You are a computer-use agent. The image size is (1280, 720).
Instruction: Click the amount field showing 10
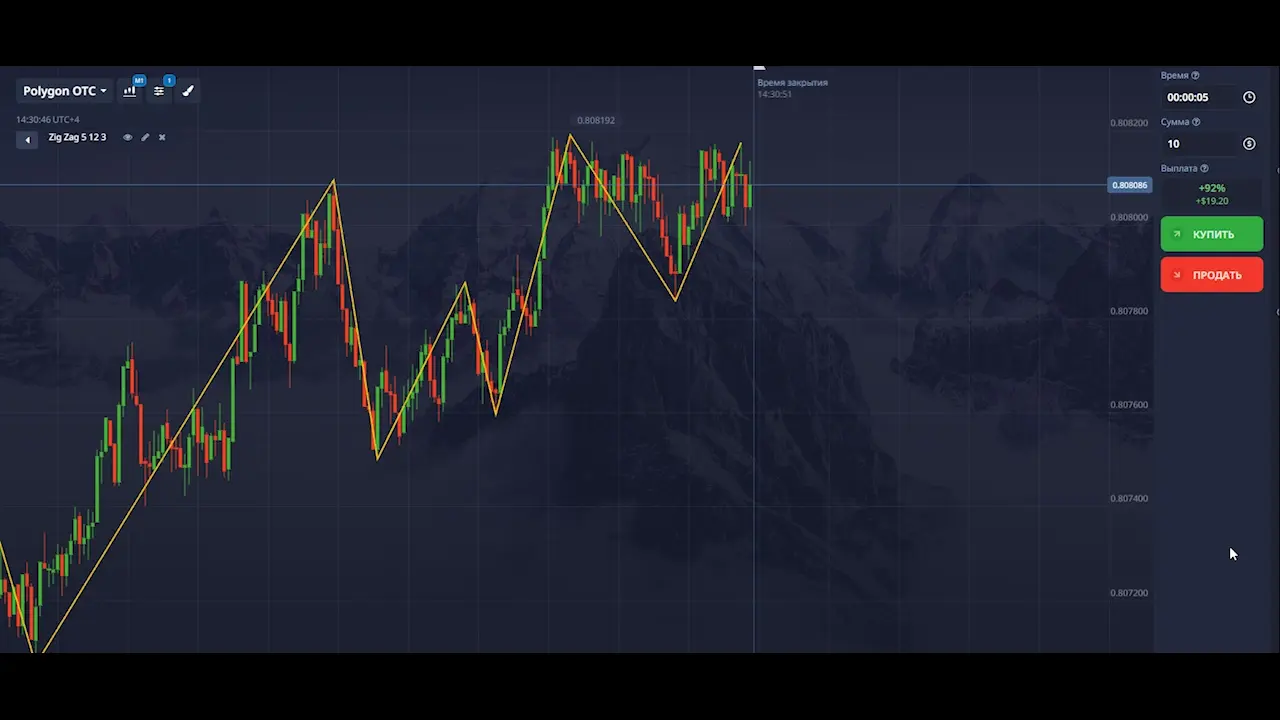(x=1198, y=144)
